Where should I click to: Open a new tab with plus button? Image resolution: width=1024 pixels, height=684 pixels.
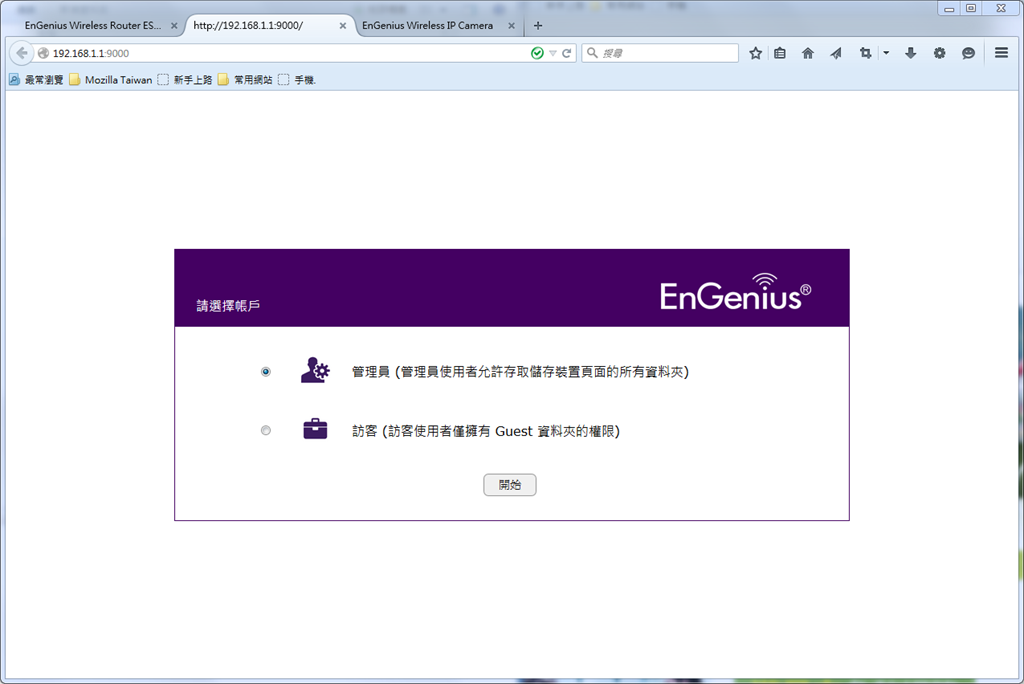(x=537, y=25)
